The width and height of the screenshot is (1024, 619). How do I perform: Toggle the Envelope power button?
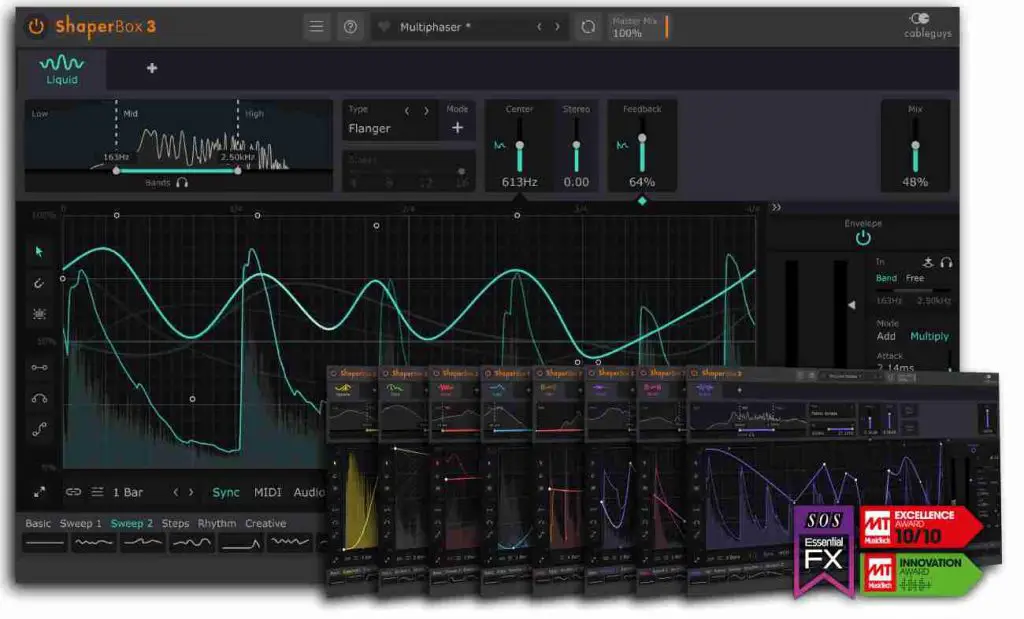pyautogui.click(x=863, y=238)
